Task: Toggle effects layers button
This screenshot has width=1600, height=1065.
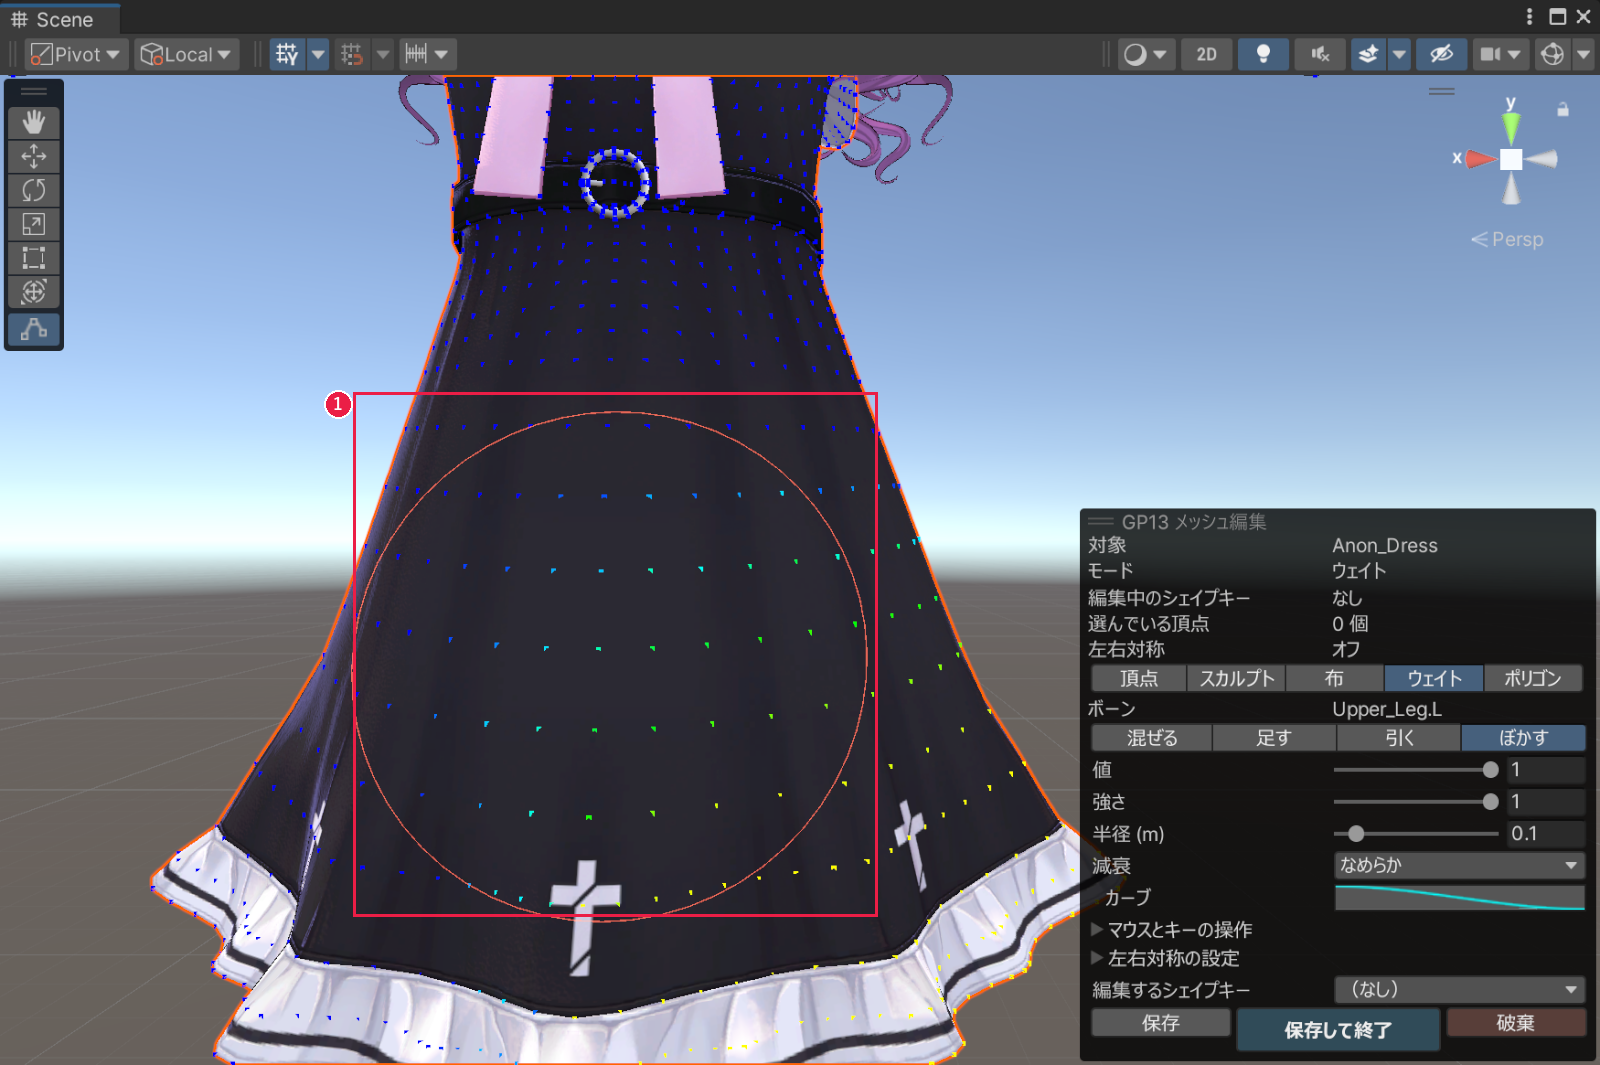Action: point(1368,54)
